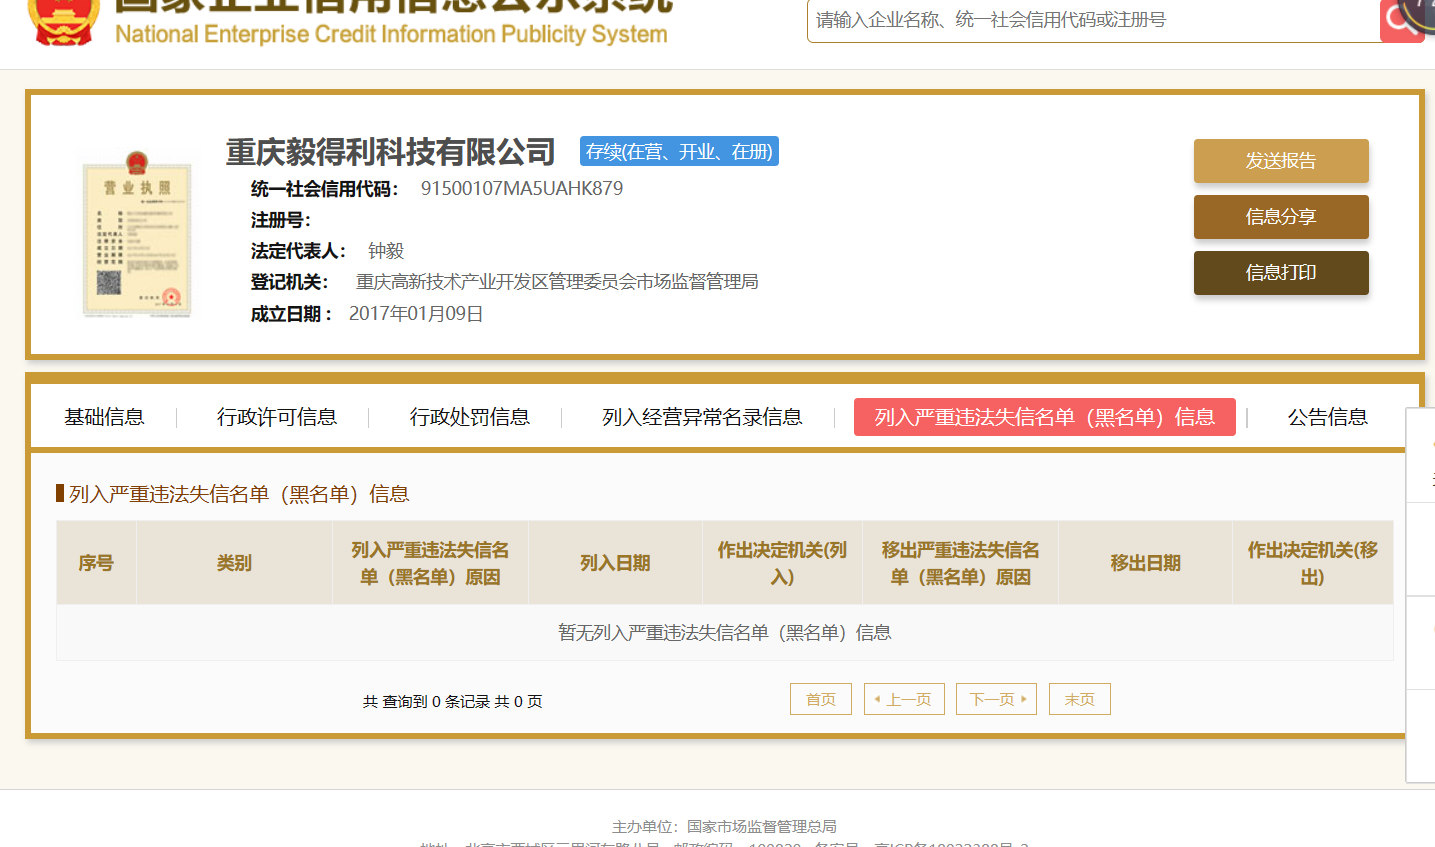Click the sponsor text 主办单位：国家市场监督管理总局
This screenshot has height=847, width=1435.
pyautogui.click(x=724, y=826)
